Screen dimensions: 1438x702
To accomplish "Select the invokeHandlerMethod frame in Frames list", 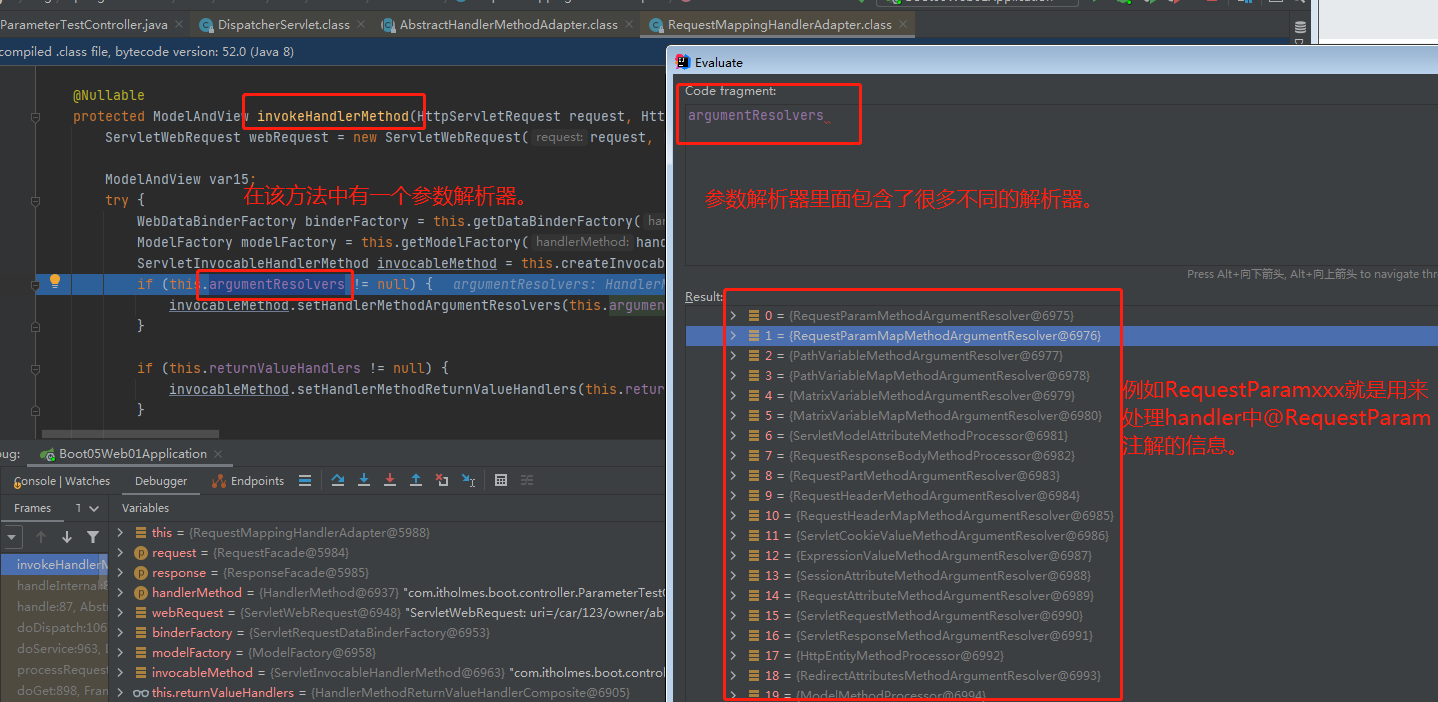I will 50,564.
